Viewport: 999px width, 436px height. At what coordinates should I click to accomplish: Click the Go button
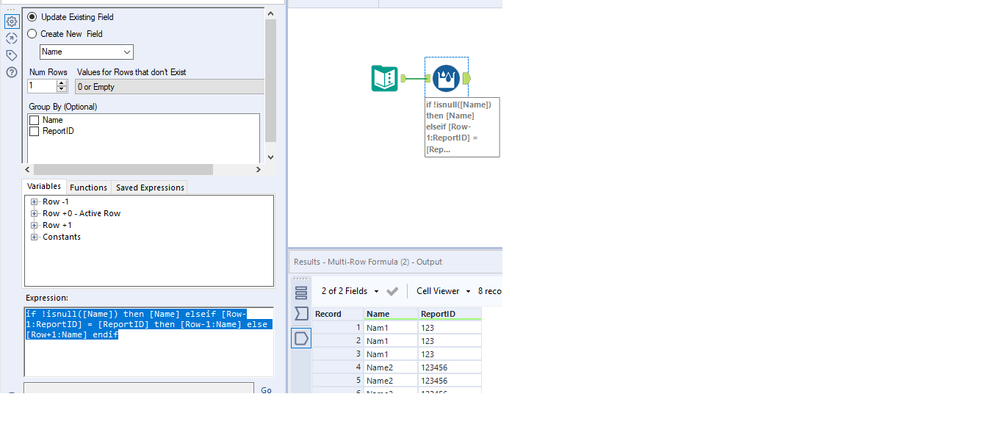click(266, 389)
